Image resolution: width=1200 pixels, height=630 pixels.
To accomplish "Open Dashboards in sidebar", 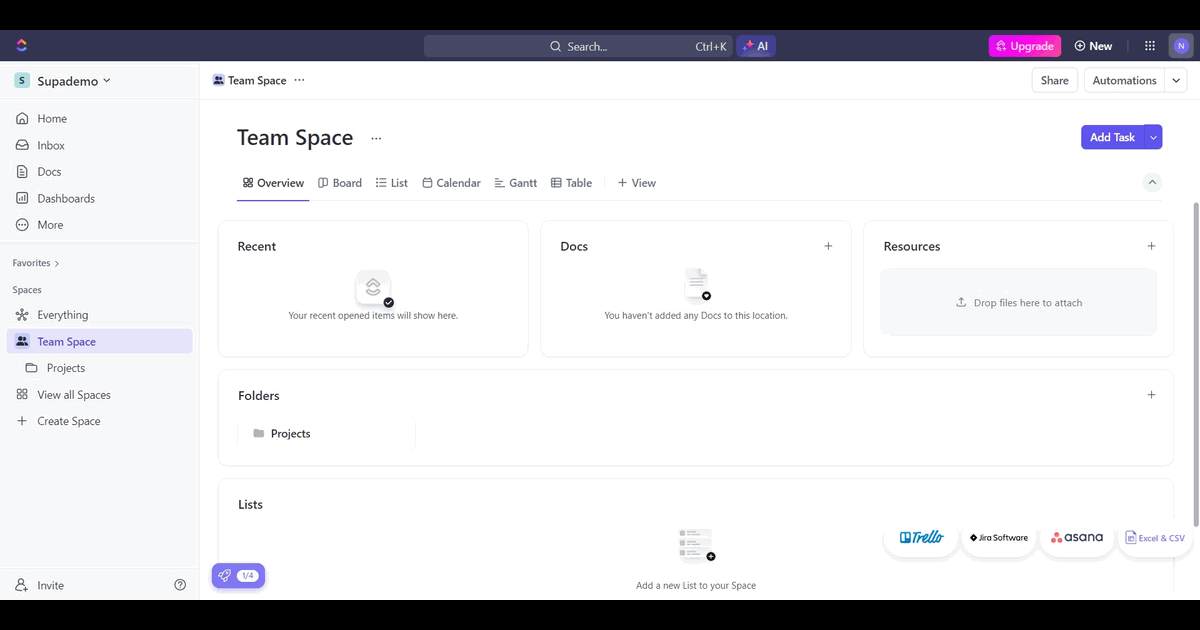I will point(100,198).
